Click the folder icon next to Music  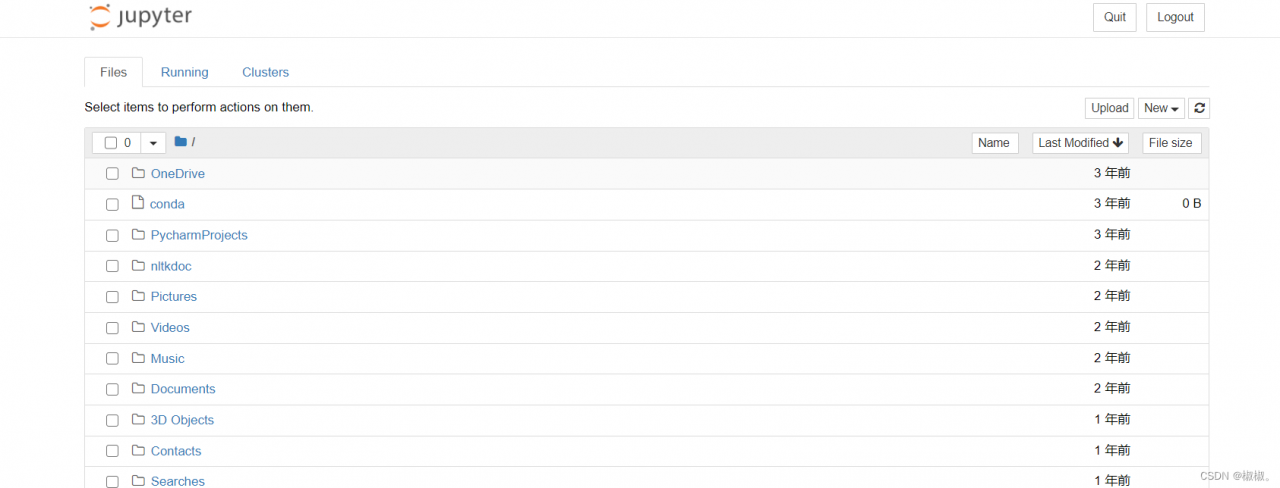point(138,358)
